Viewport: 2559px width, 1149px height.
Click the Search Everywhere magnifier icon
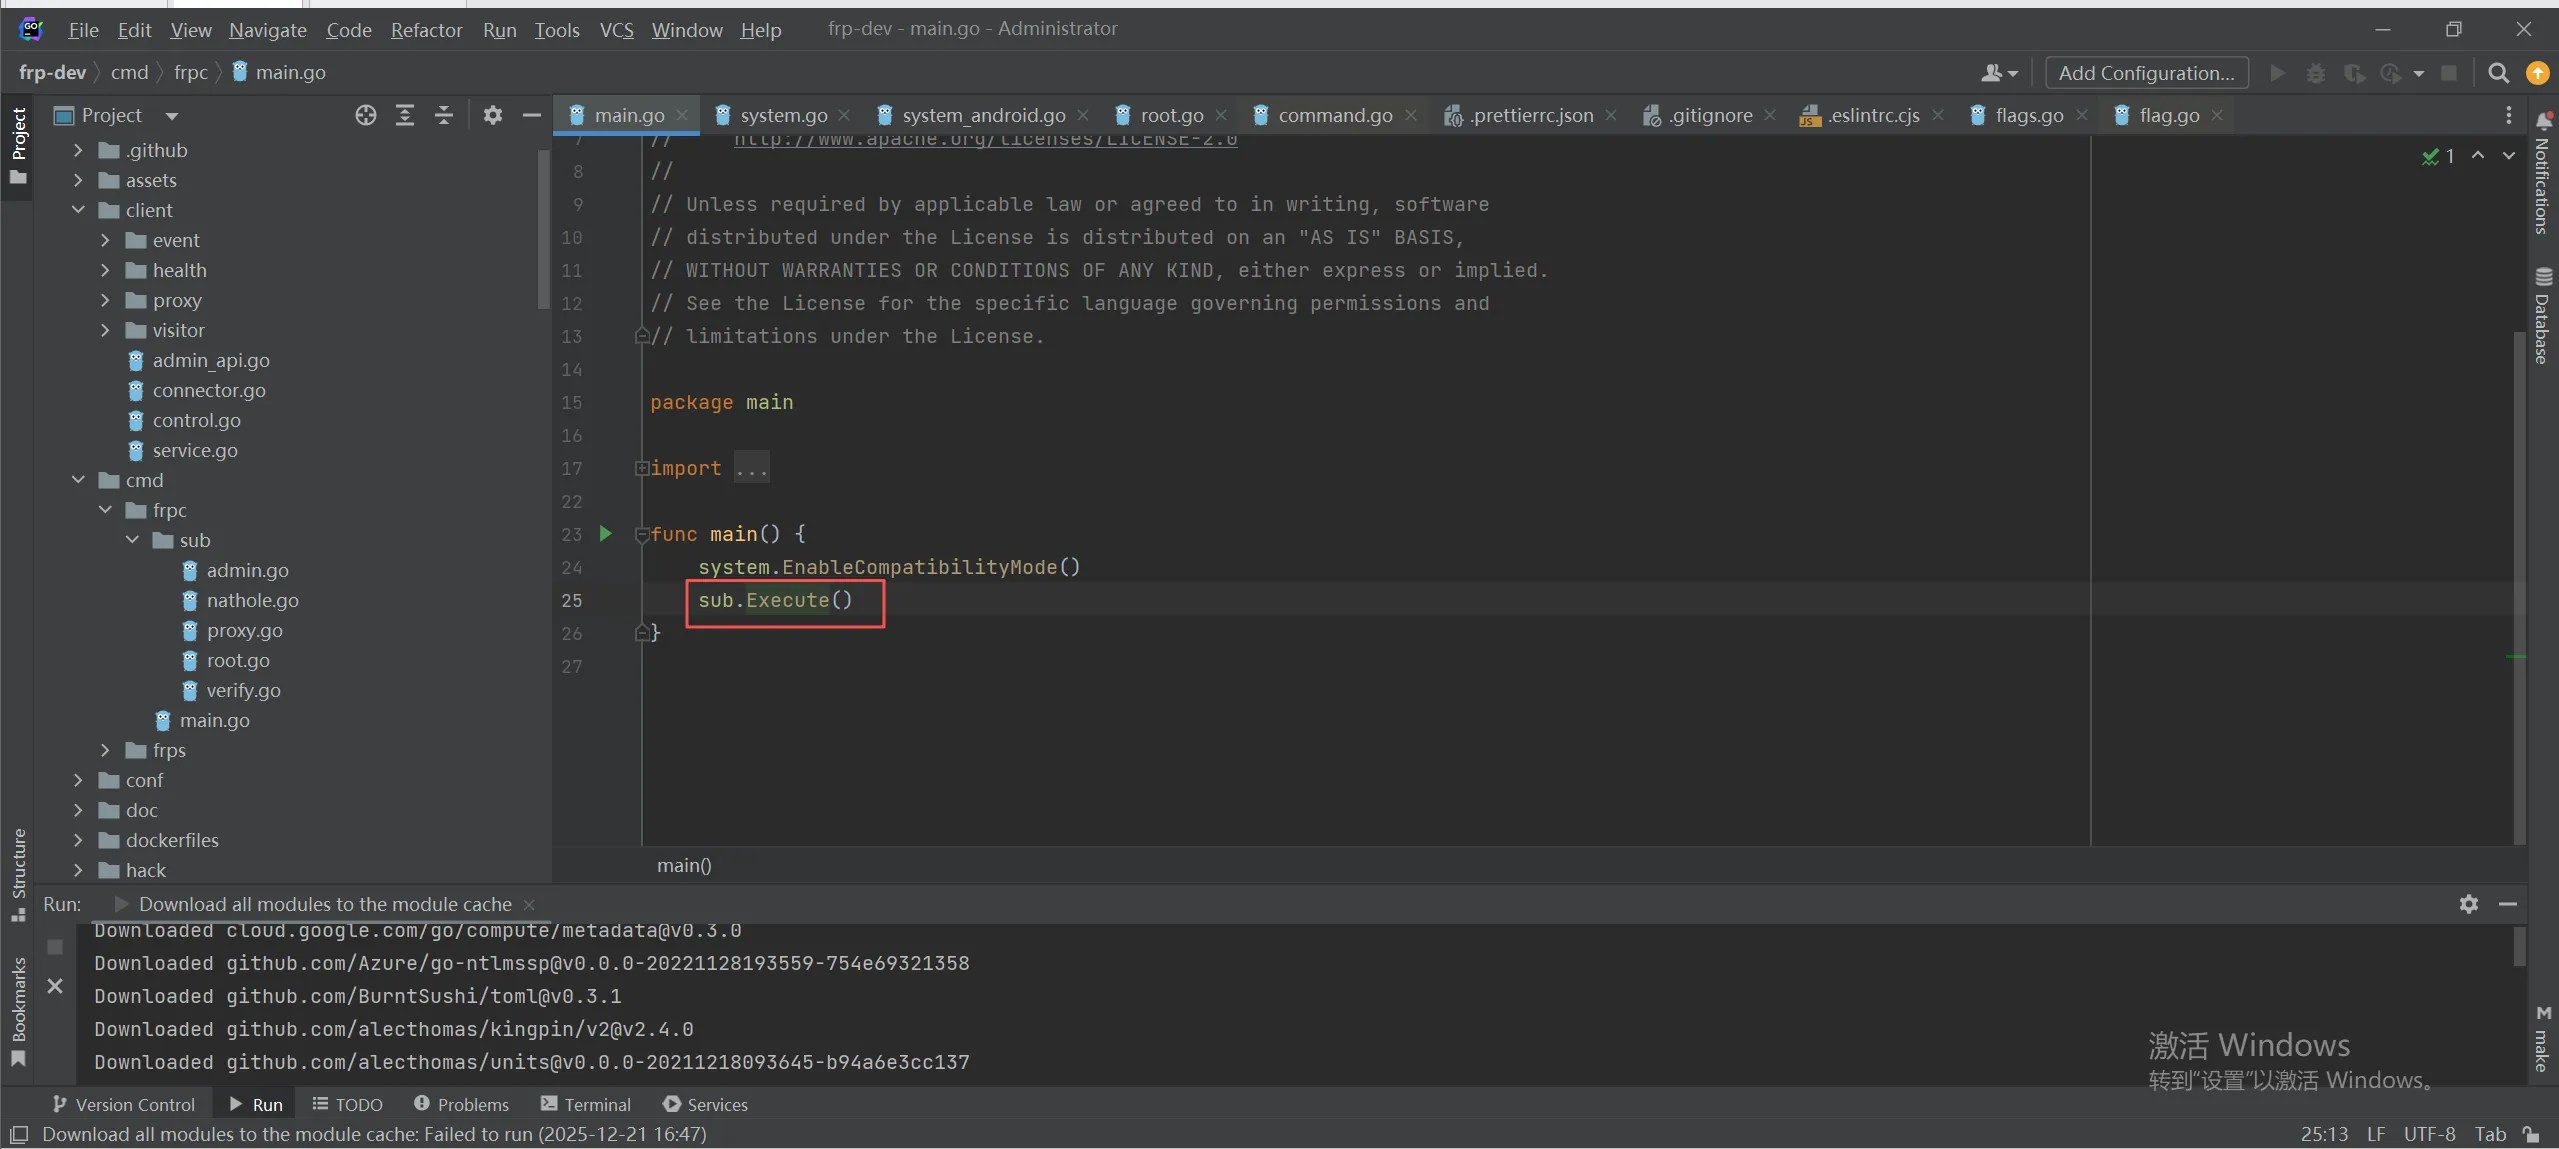point(2498,73)
